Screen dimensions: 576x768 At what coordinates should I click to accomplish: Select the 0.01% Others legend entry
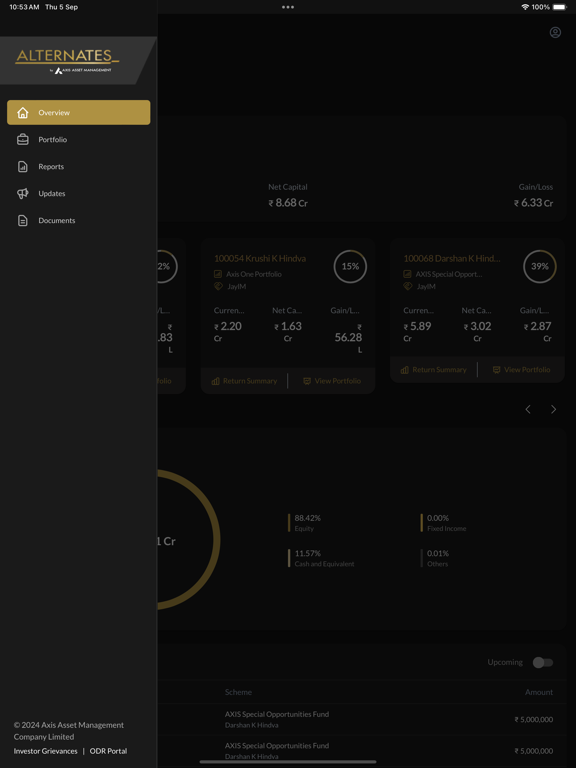coord(437,558)
